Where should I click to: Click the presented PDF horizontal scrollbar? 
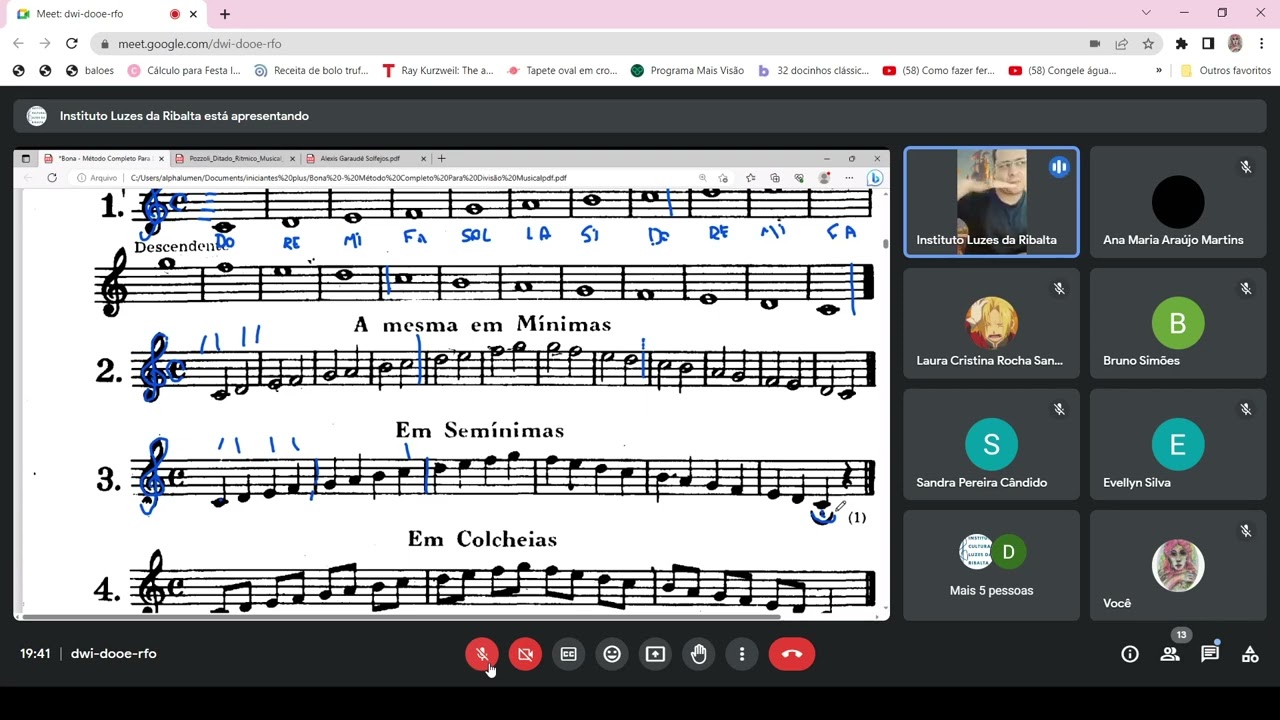400,616
